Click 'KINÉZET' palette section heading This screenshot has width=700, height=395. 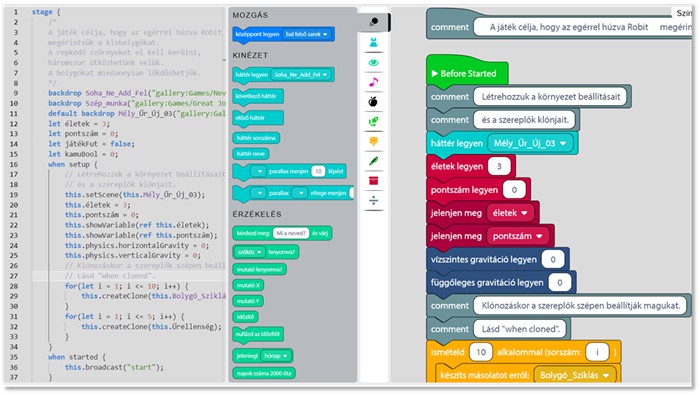250,55
